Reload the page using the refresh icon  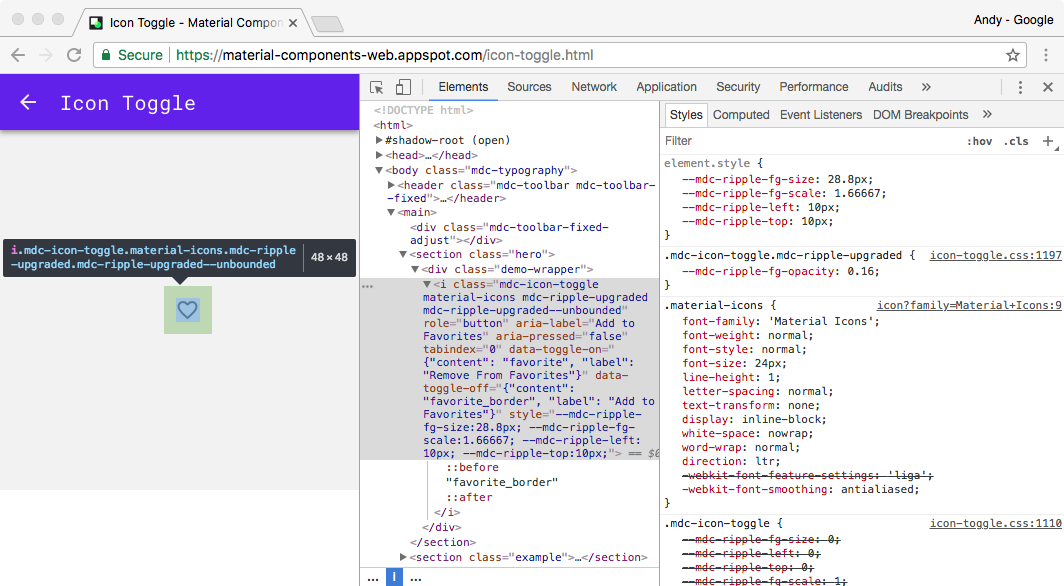[73, 56]
